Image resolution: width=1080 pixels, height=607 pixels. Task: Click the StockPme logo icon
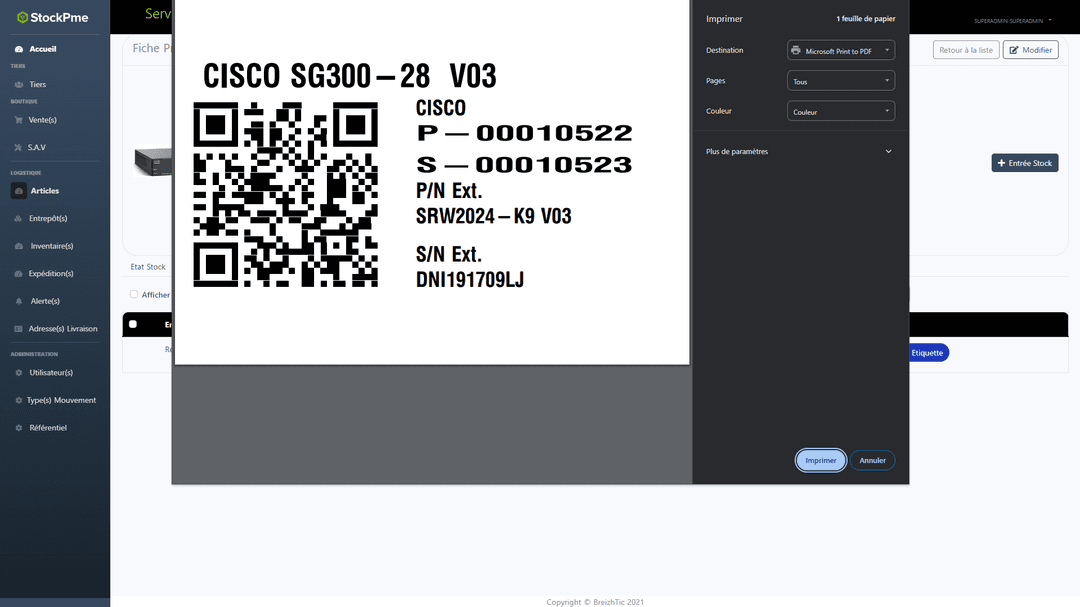(x=22, y=17)
